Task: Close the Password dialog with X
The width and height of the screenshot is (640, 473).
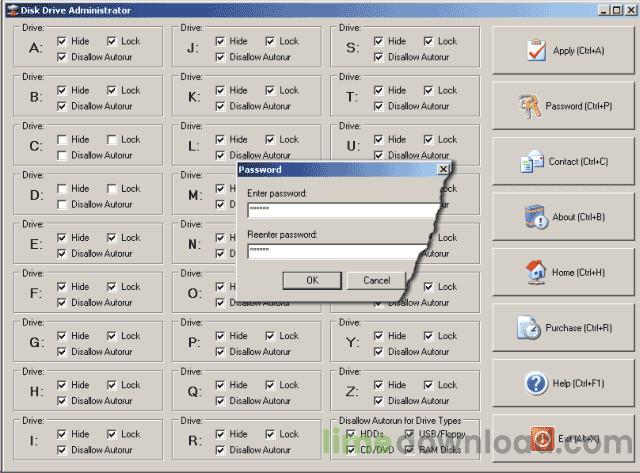Action: click(443, 170)
